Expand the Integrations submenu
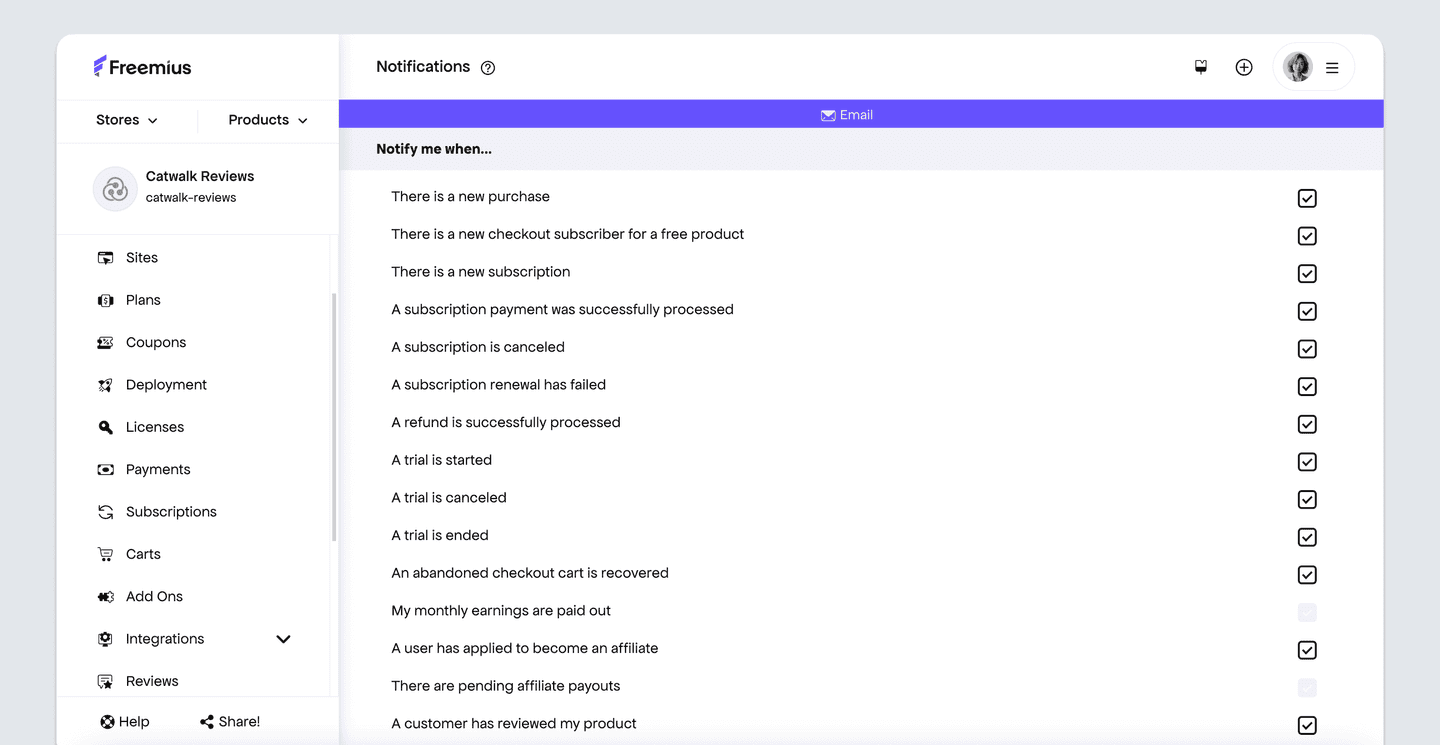 (283, 638)
